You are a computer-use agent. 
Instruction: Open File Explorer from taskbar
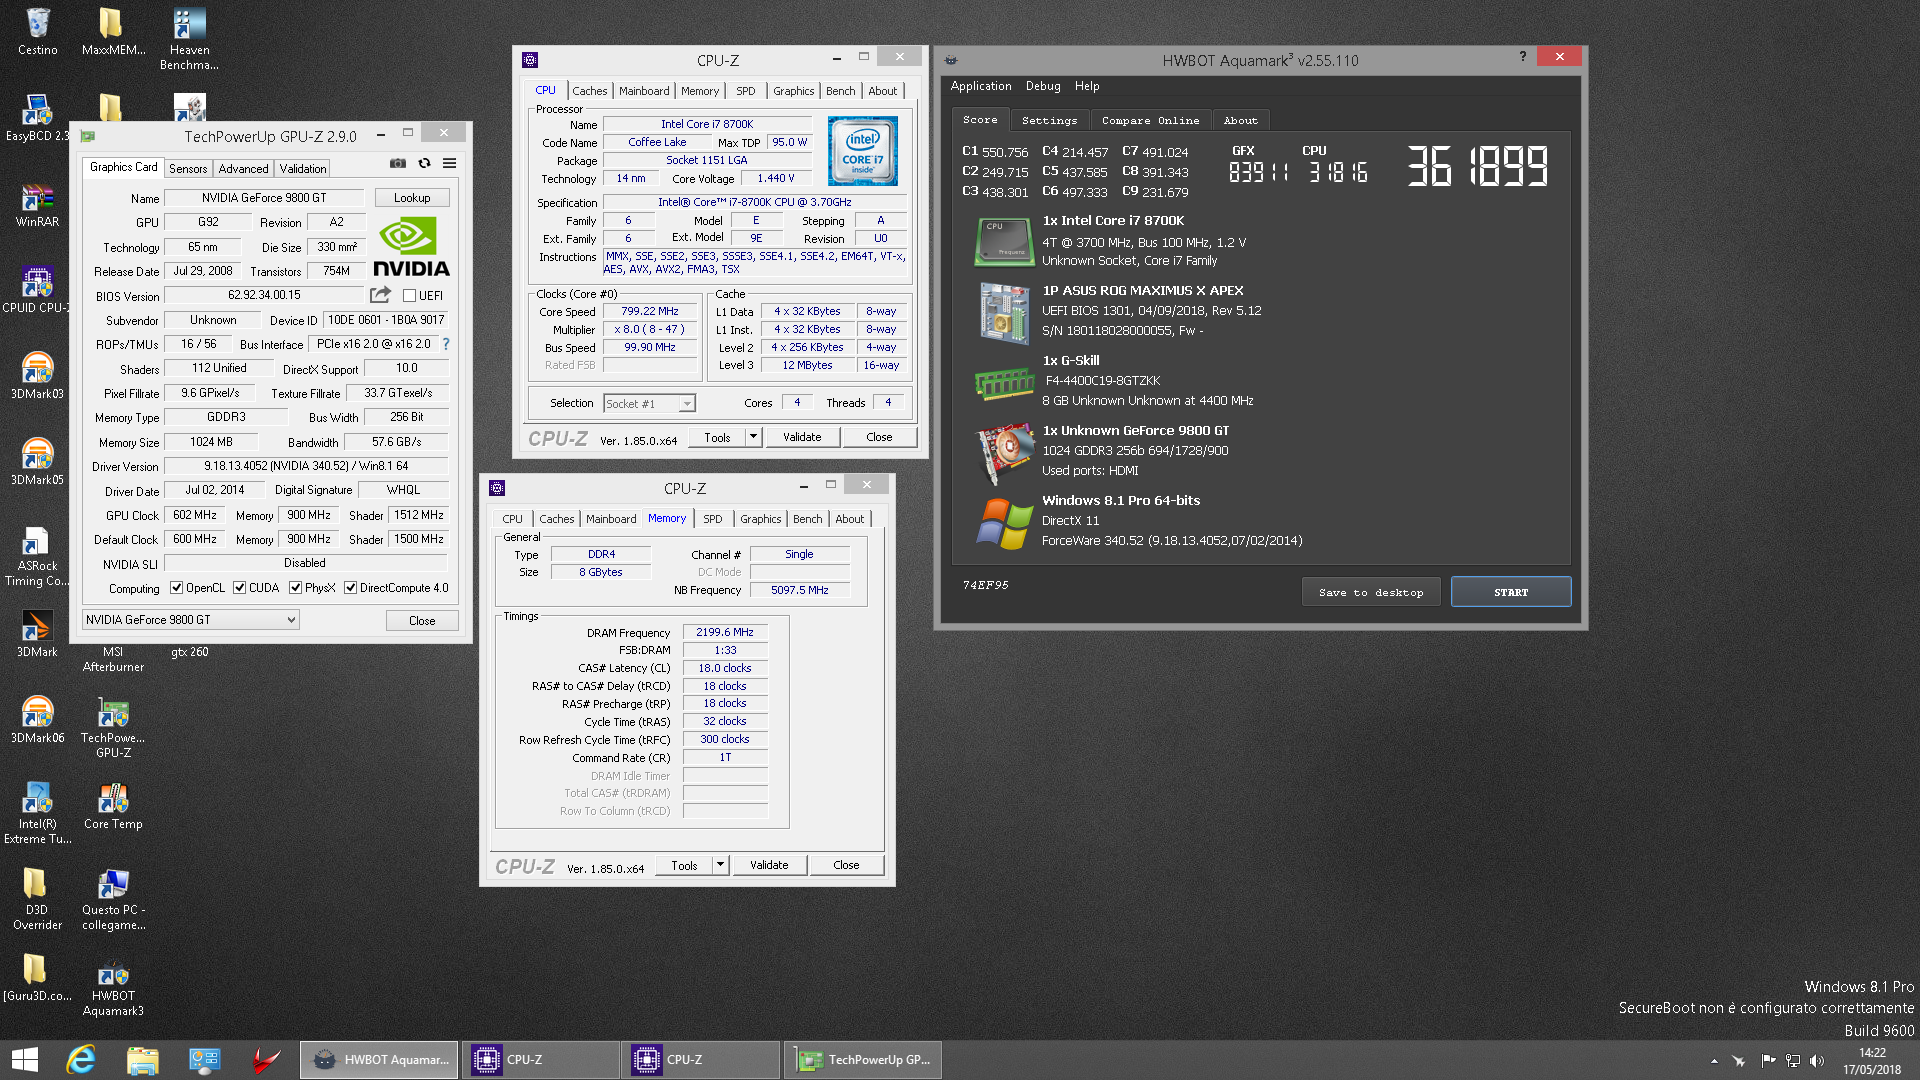pyautogui.click(x=143, y=1060)
